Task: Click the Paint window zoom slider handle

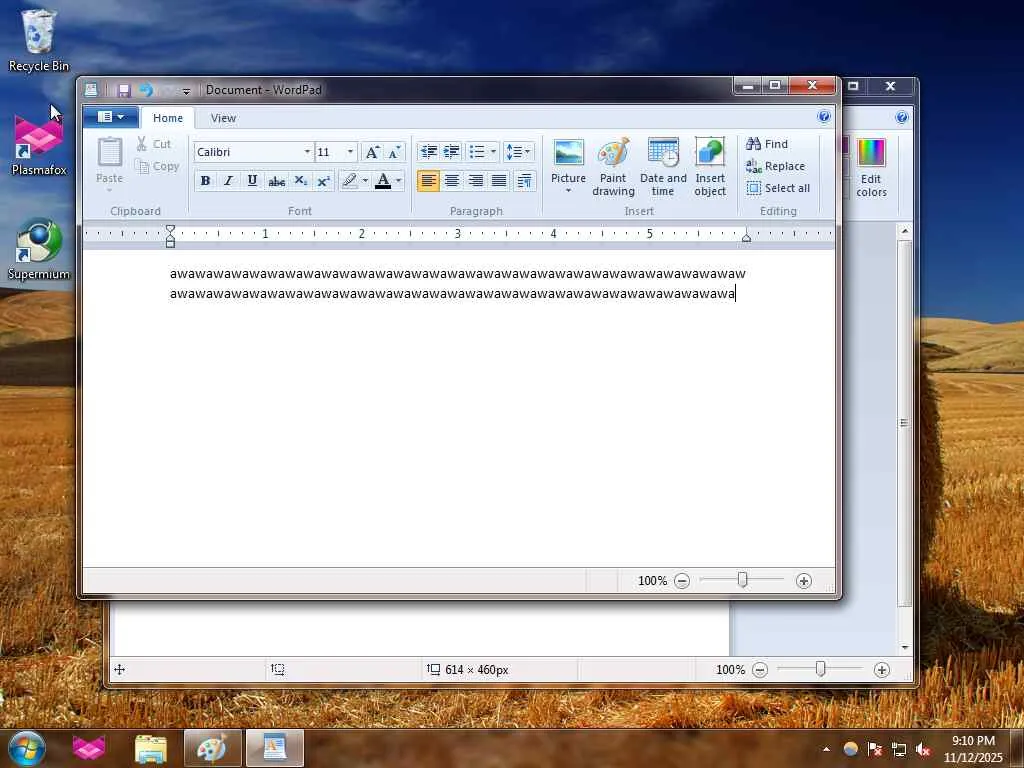Action: [820, 668]
